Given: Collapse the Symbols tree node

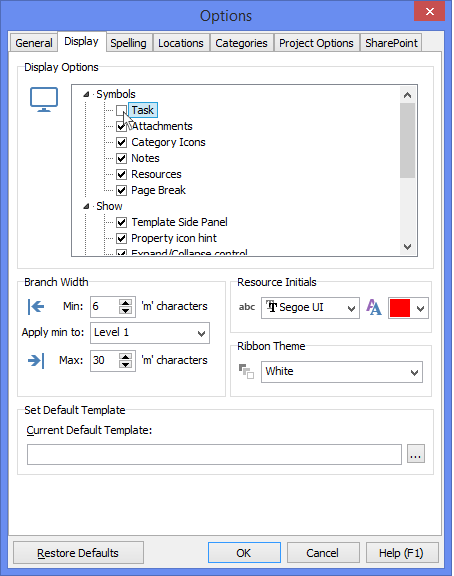Looking at the screenshot, I should click(x=86, y=94).
